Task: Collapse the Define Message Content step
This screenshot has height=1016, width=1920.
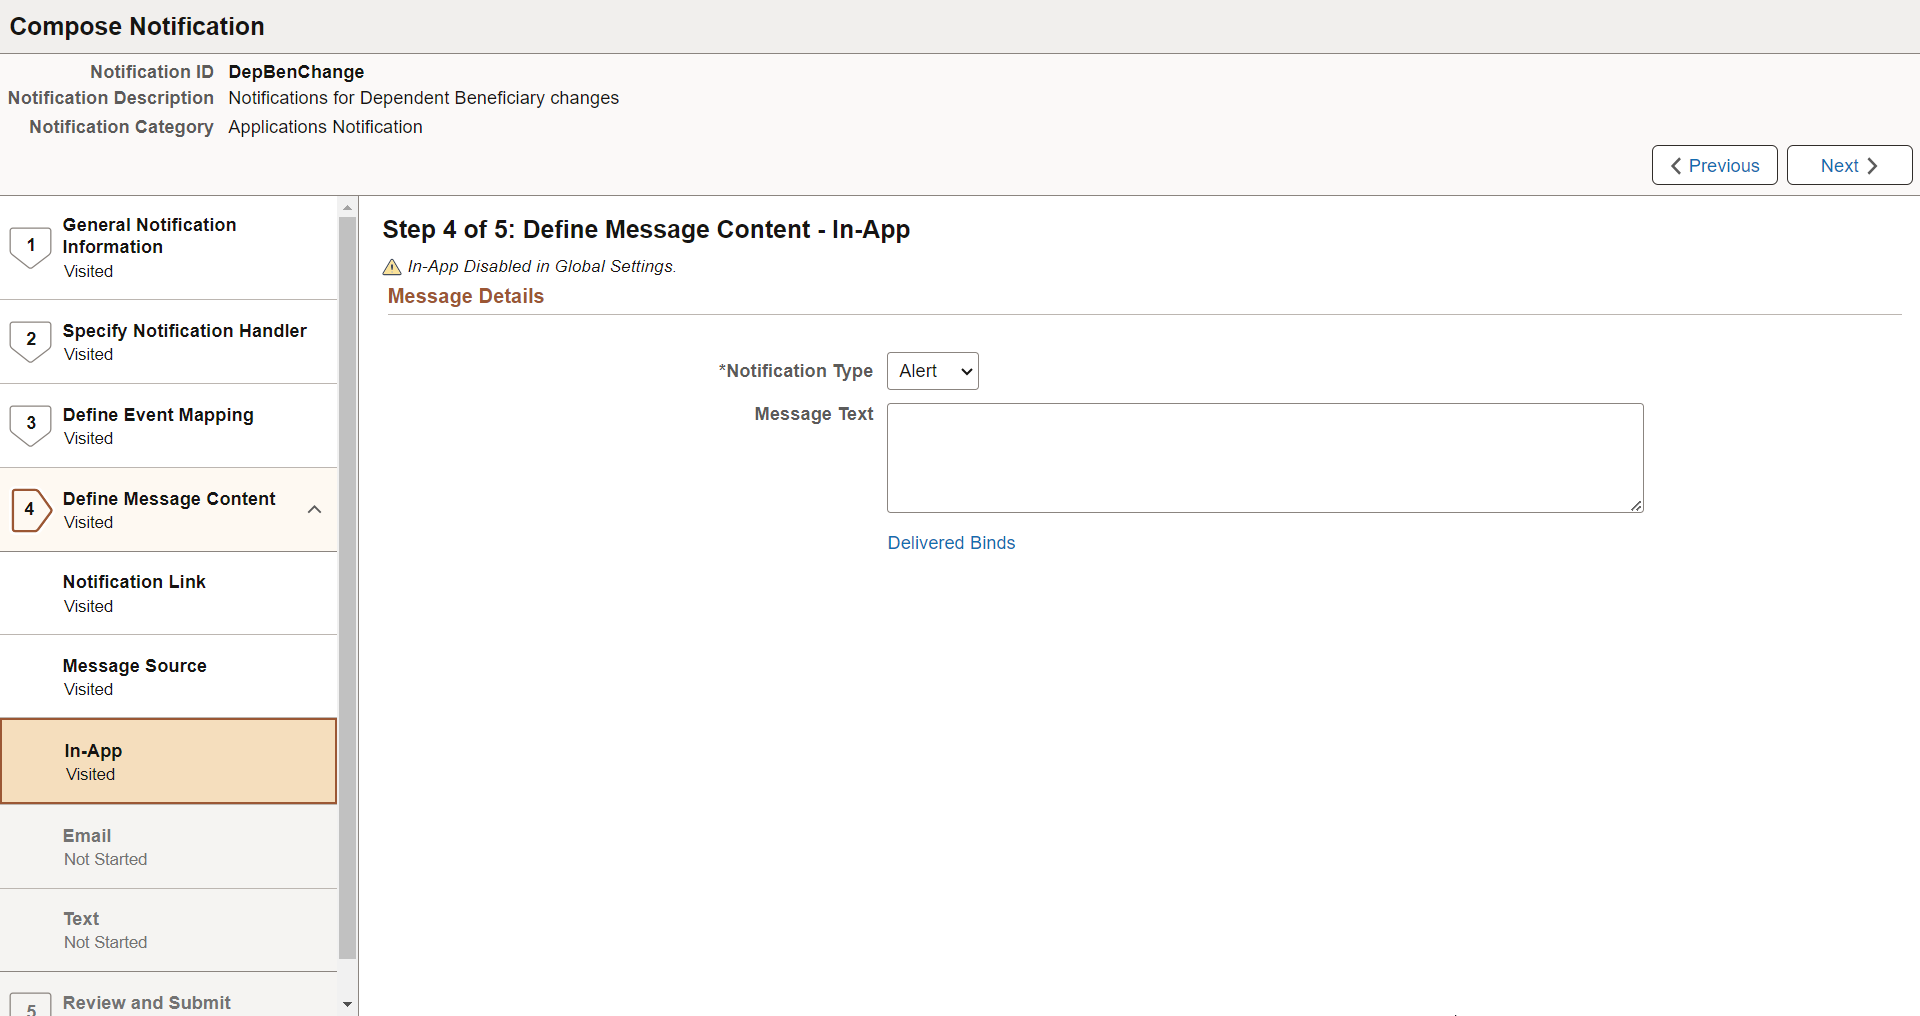Action: [x=315, y=509]
